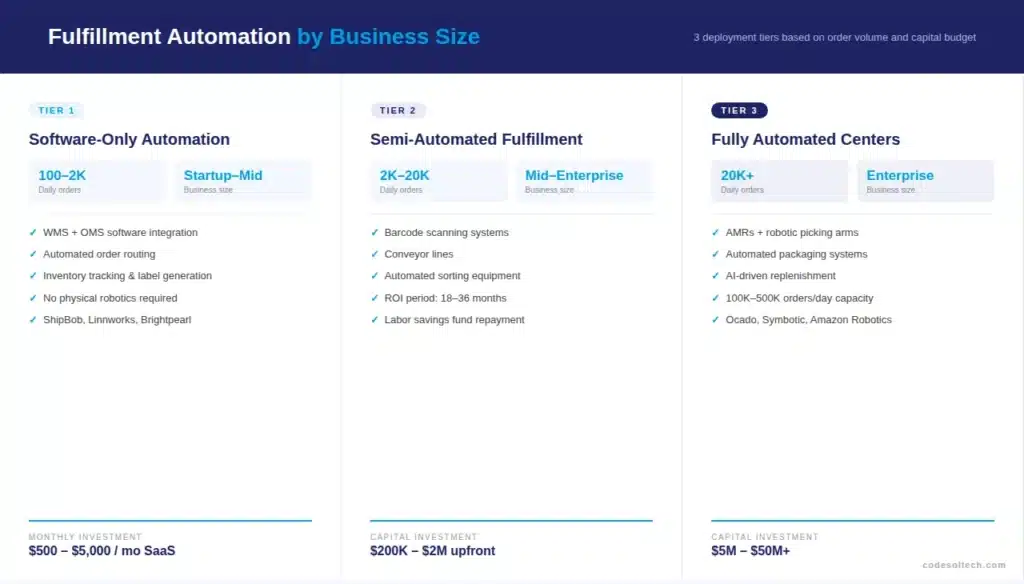Click checkmark beside No physical robotics required
Image resolution: width=1024 pixels, height=584 pixels.
click(x=33, y=298)
